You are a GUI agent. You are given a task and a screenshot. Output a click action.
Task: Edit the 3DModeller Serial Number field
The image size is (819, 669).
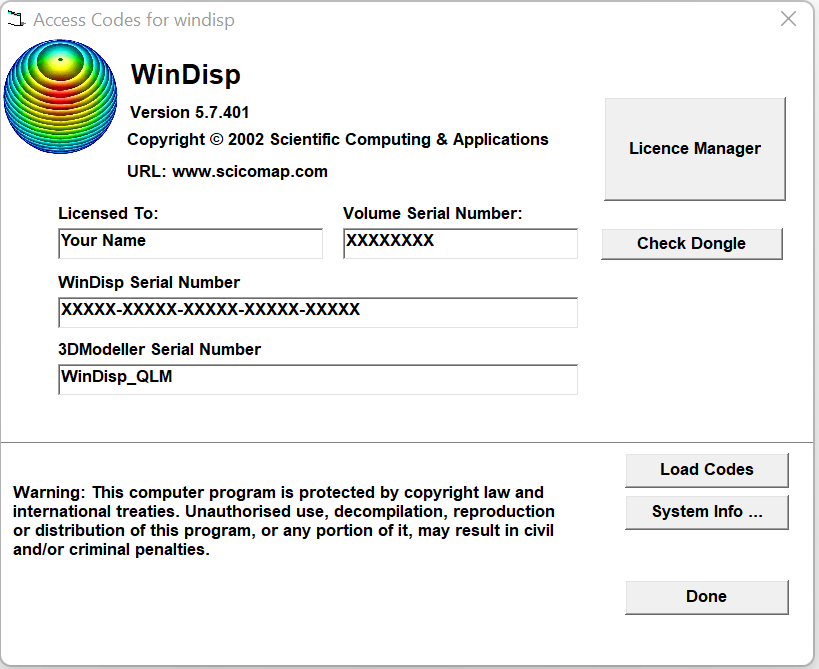(x=318, y=379)
